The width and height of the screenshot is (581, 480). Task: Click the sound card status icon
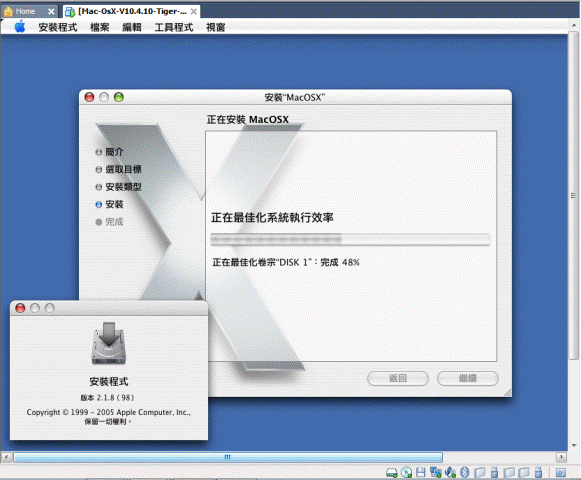450,472
